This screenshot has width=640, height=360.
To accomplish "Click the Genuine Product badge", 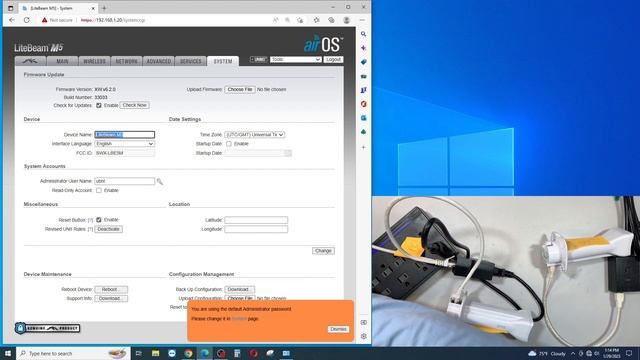I will click(x=48, y=328).
